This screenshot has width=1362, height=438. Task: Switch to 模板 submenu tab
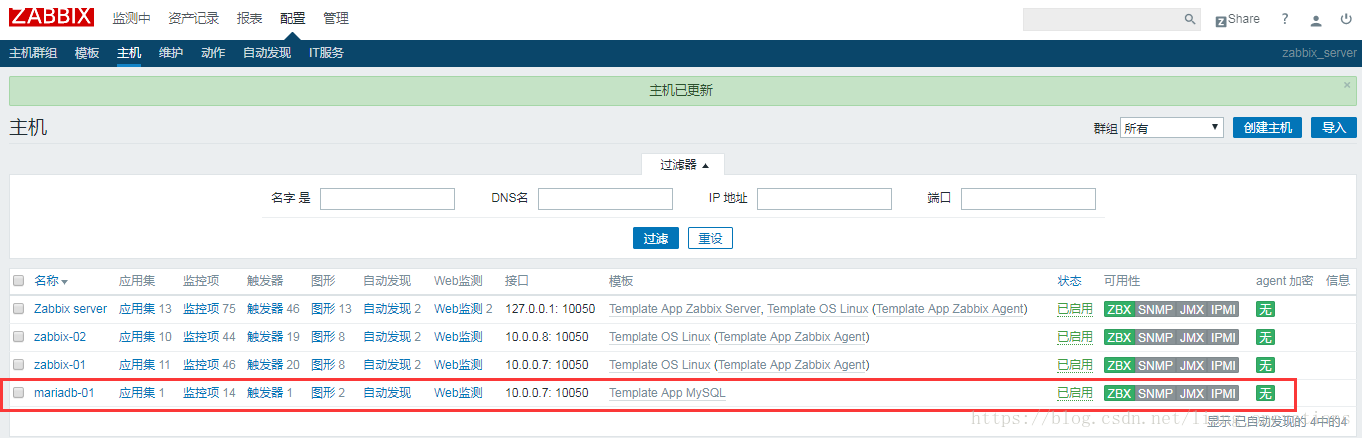point(87,53)
